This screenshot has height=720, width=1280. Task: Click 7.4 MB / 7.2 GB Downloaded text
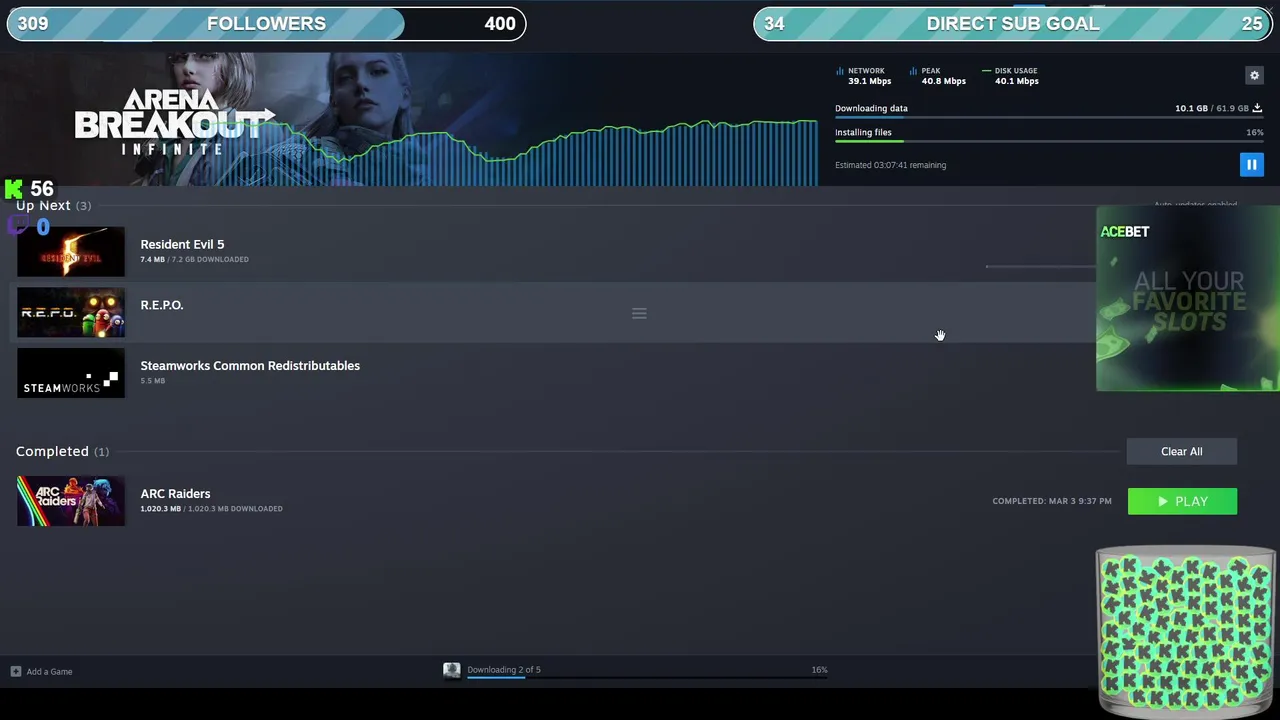194,260
